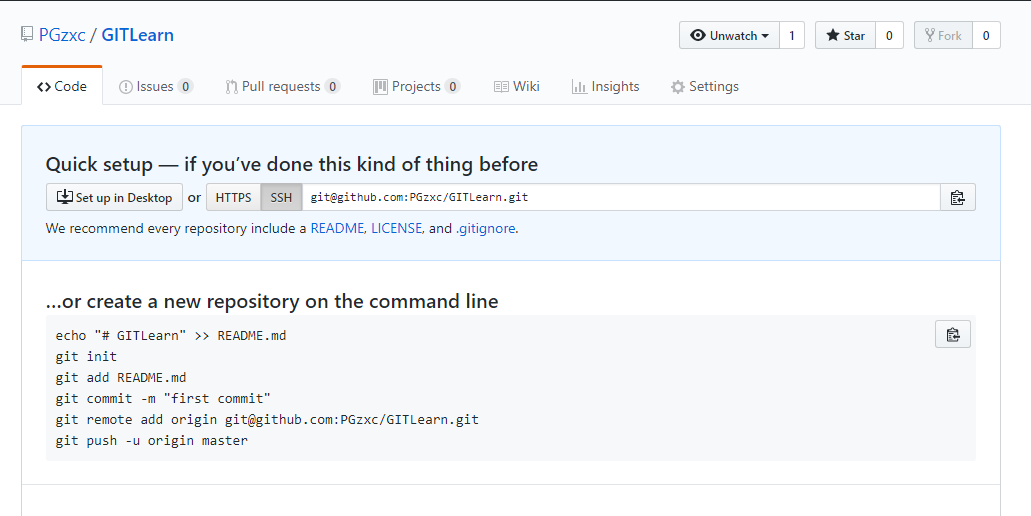
Task: Open the Issues tab
Action: tap(156, 86)
